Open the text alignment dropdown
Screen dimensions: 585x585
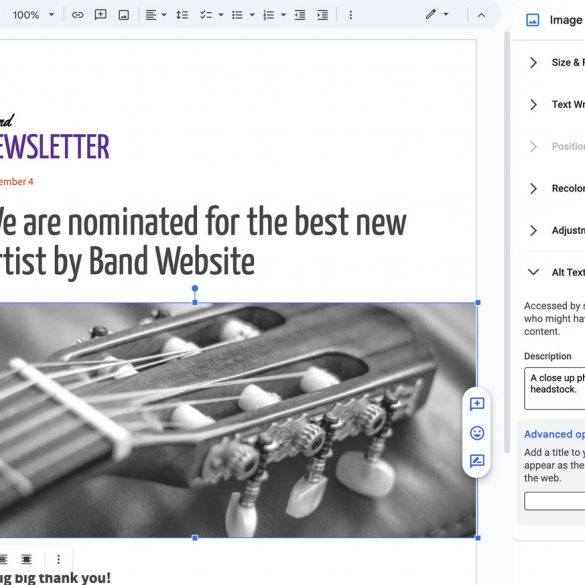pos(156,15)
